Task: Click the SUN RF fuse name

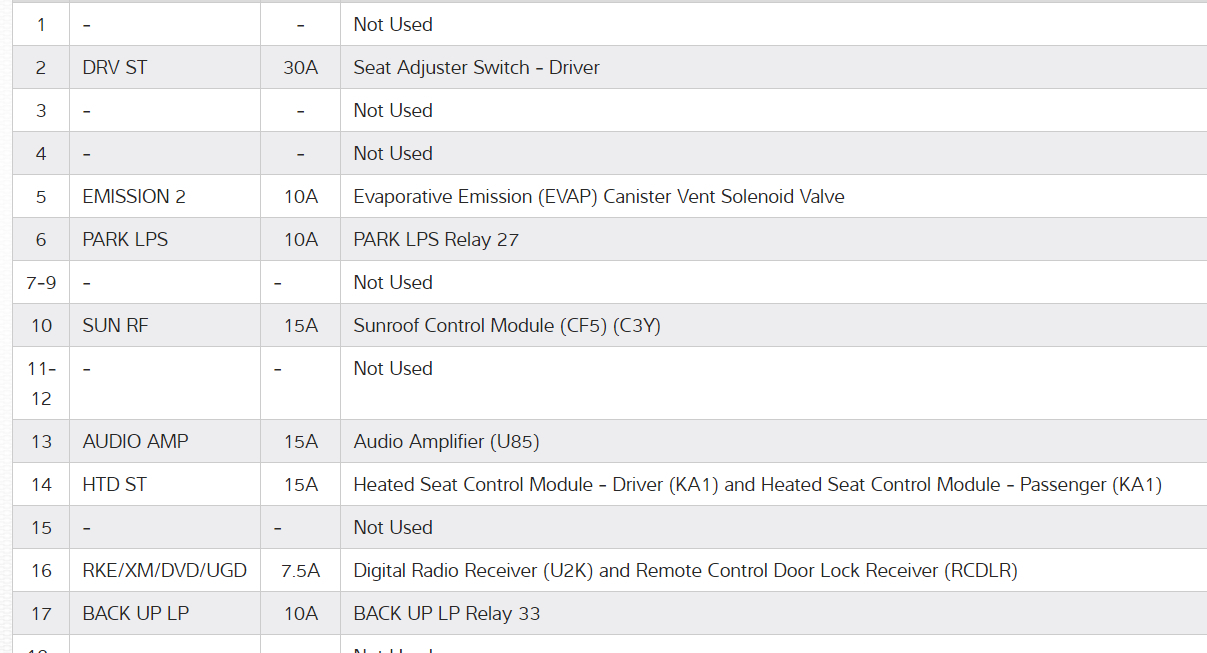Action: [x=115, y=326]
